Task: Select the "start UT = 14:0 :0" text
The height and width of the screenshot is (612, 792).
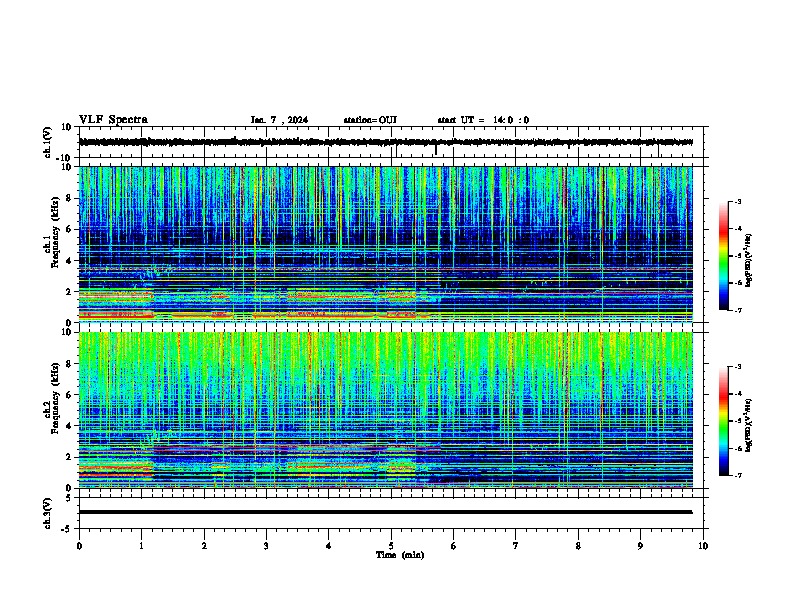Action: pyautogui.click(x=483, y=120)
